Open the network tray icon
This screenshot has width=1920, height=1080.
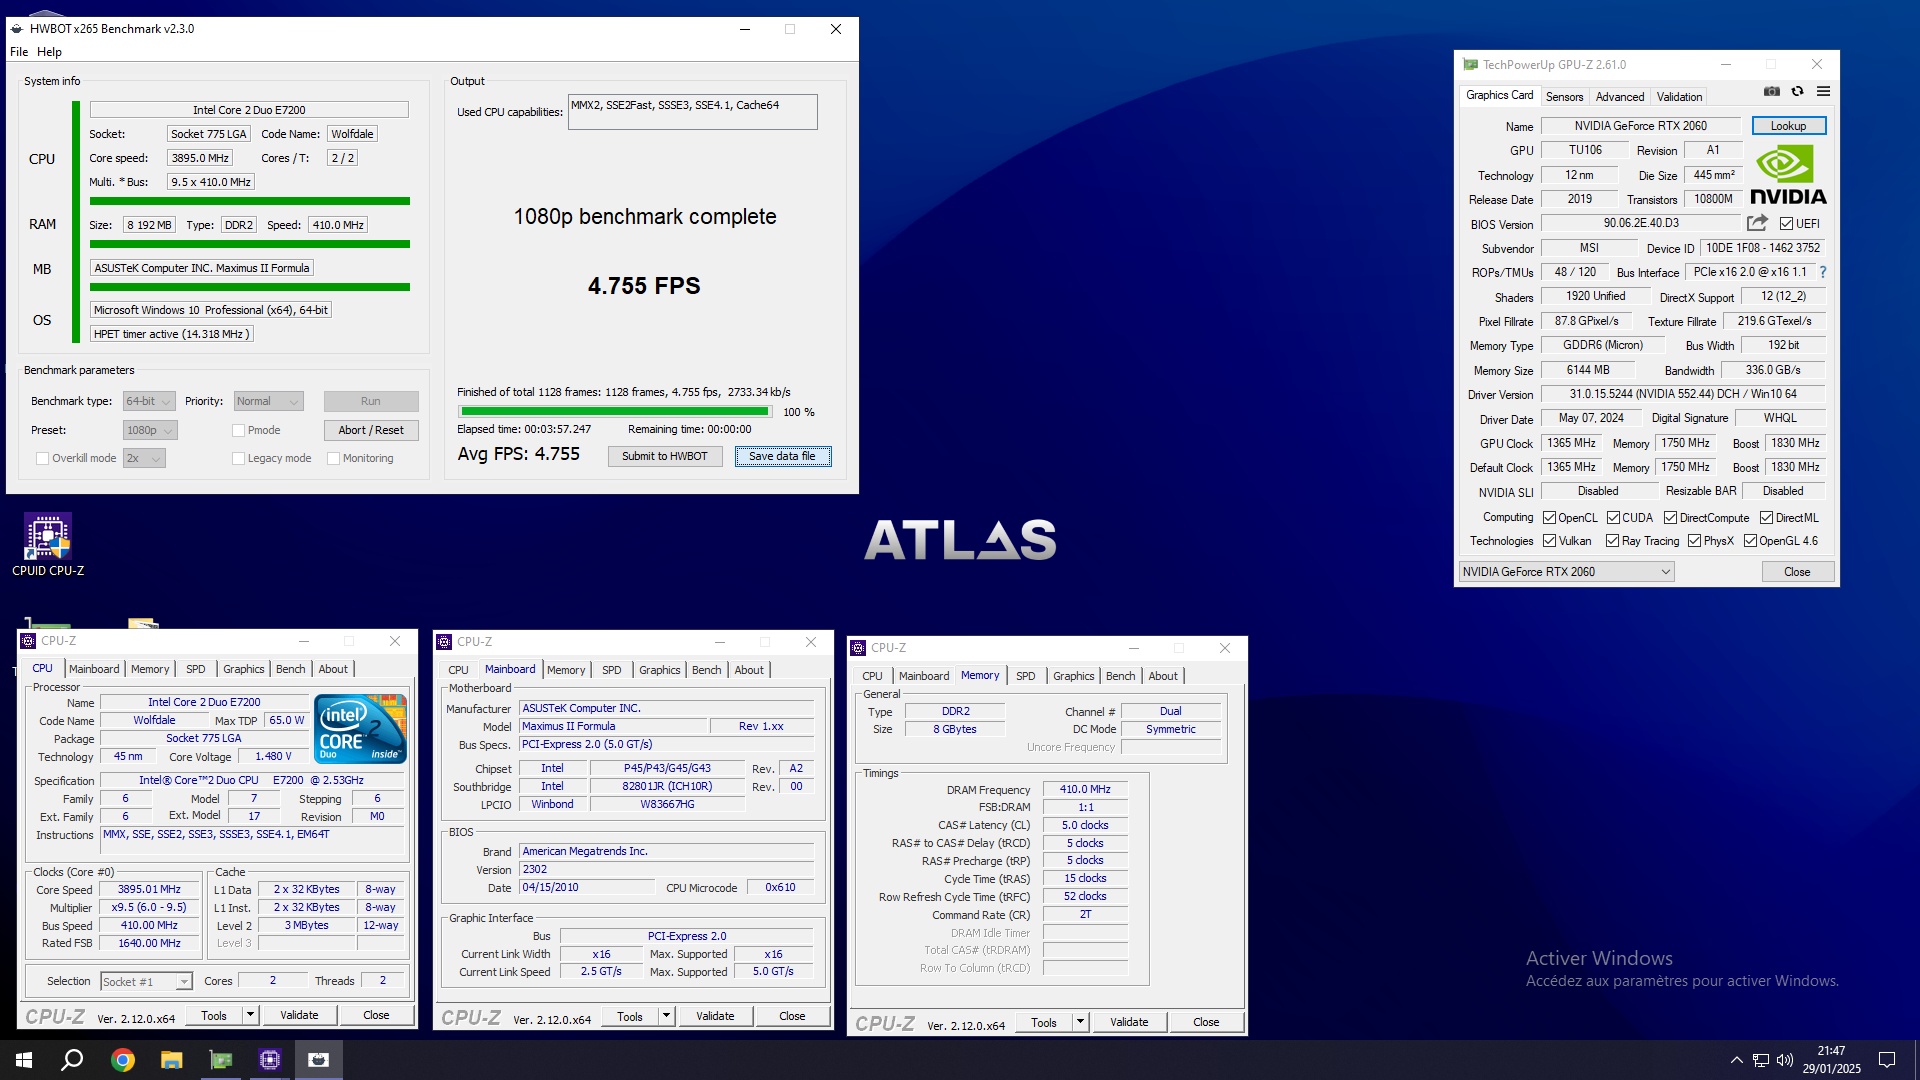click(x=1761, y=1060)
